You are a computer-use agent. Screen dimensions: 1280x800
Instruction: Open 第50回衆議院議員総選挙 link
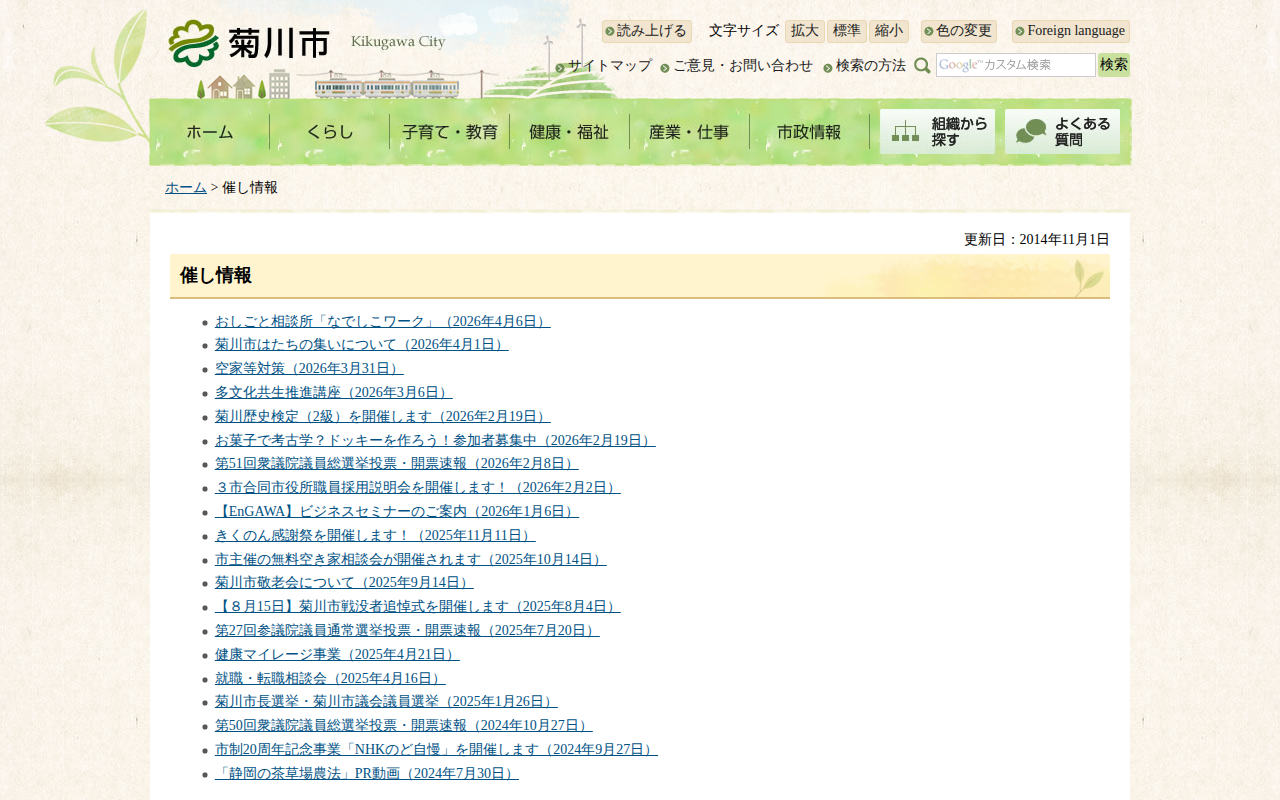pyautogui.click(x=403, y=726)
